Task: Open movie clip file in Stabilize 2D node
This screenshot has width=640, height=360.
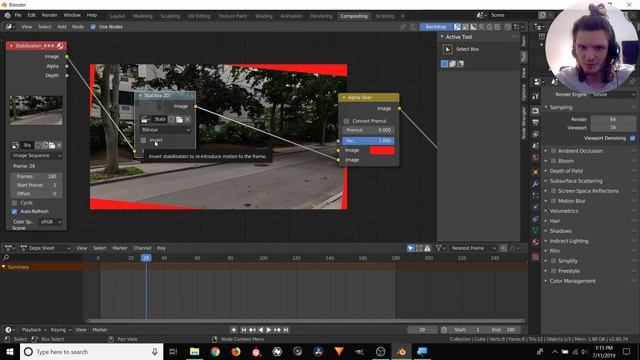Action: tap(179, 119)
